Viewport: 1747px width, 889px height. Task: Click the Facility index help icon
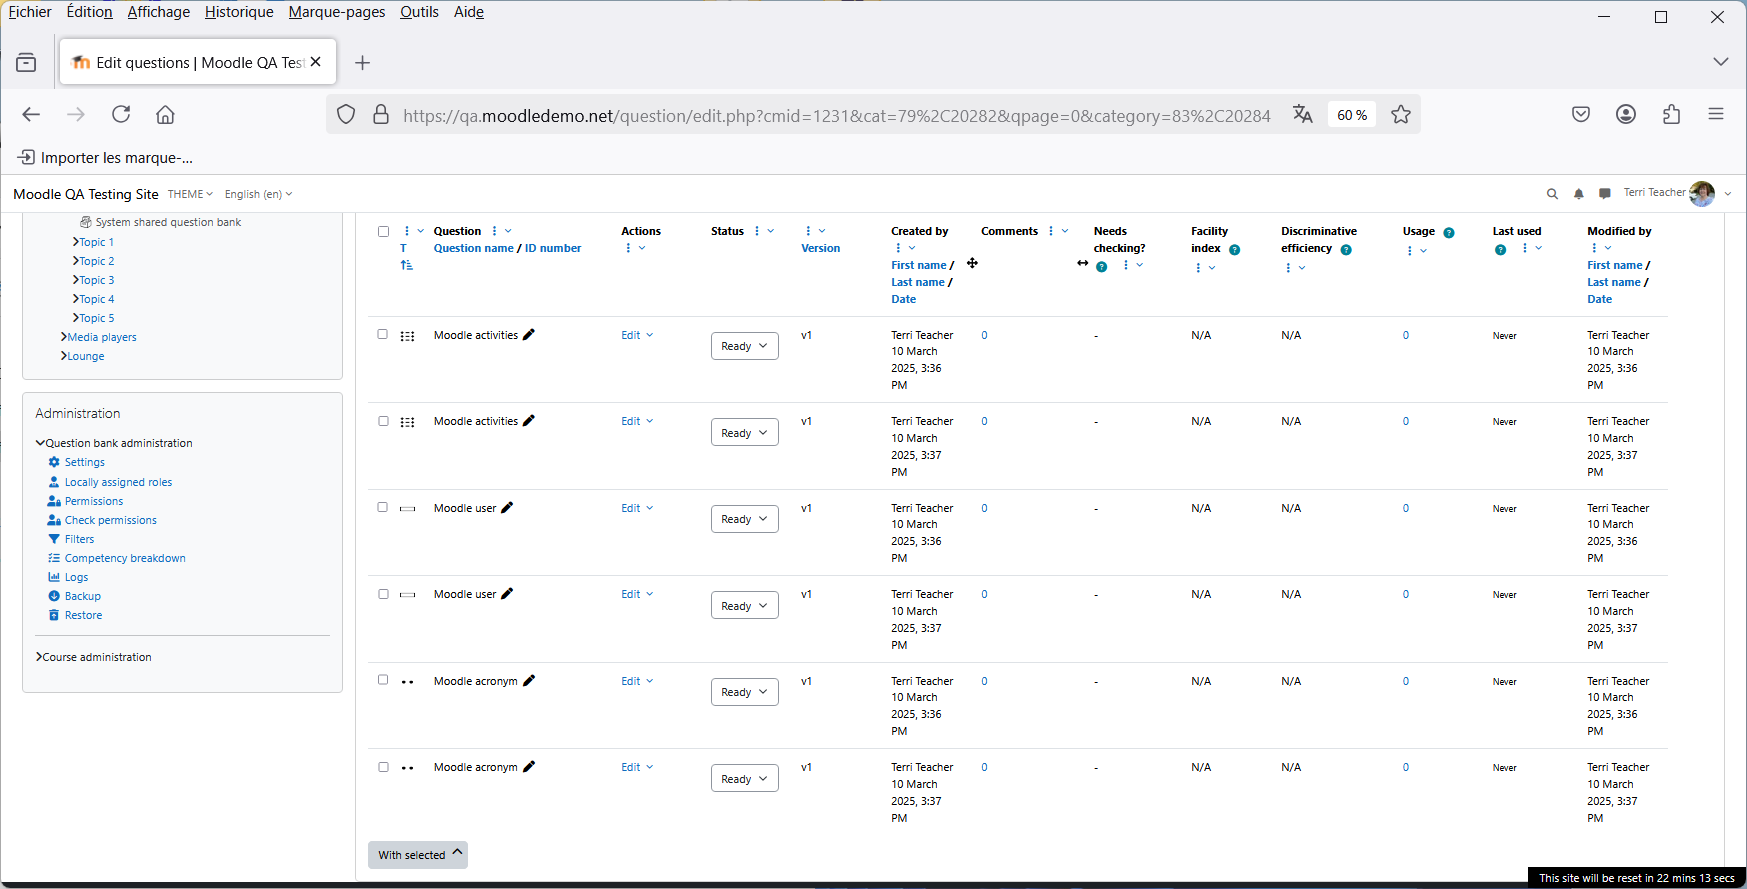point(1235,250)
